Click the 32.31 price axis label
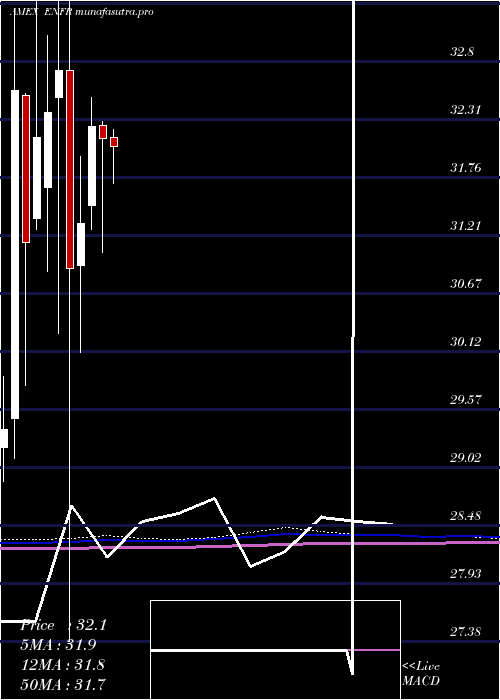Screen dimensions: 500x700 [x=466, y=109]
